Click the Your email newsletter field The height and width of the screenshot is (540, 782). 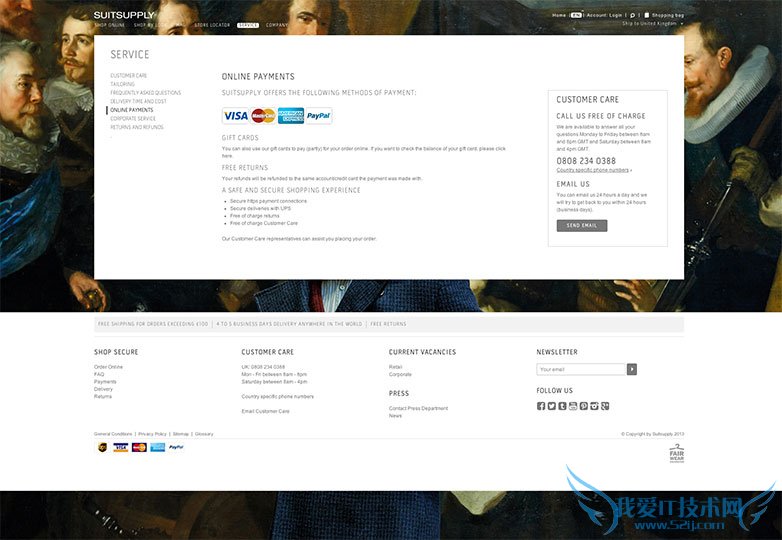pos(582,369)
